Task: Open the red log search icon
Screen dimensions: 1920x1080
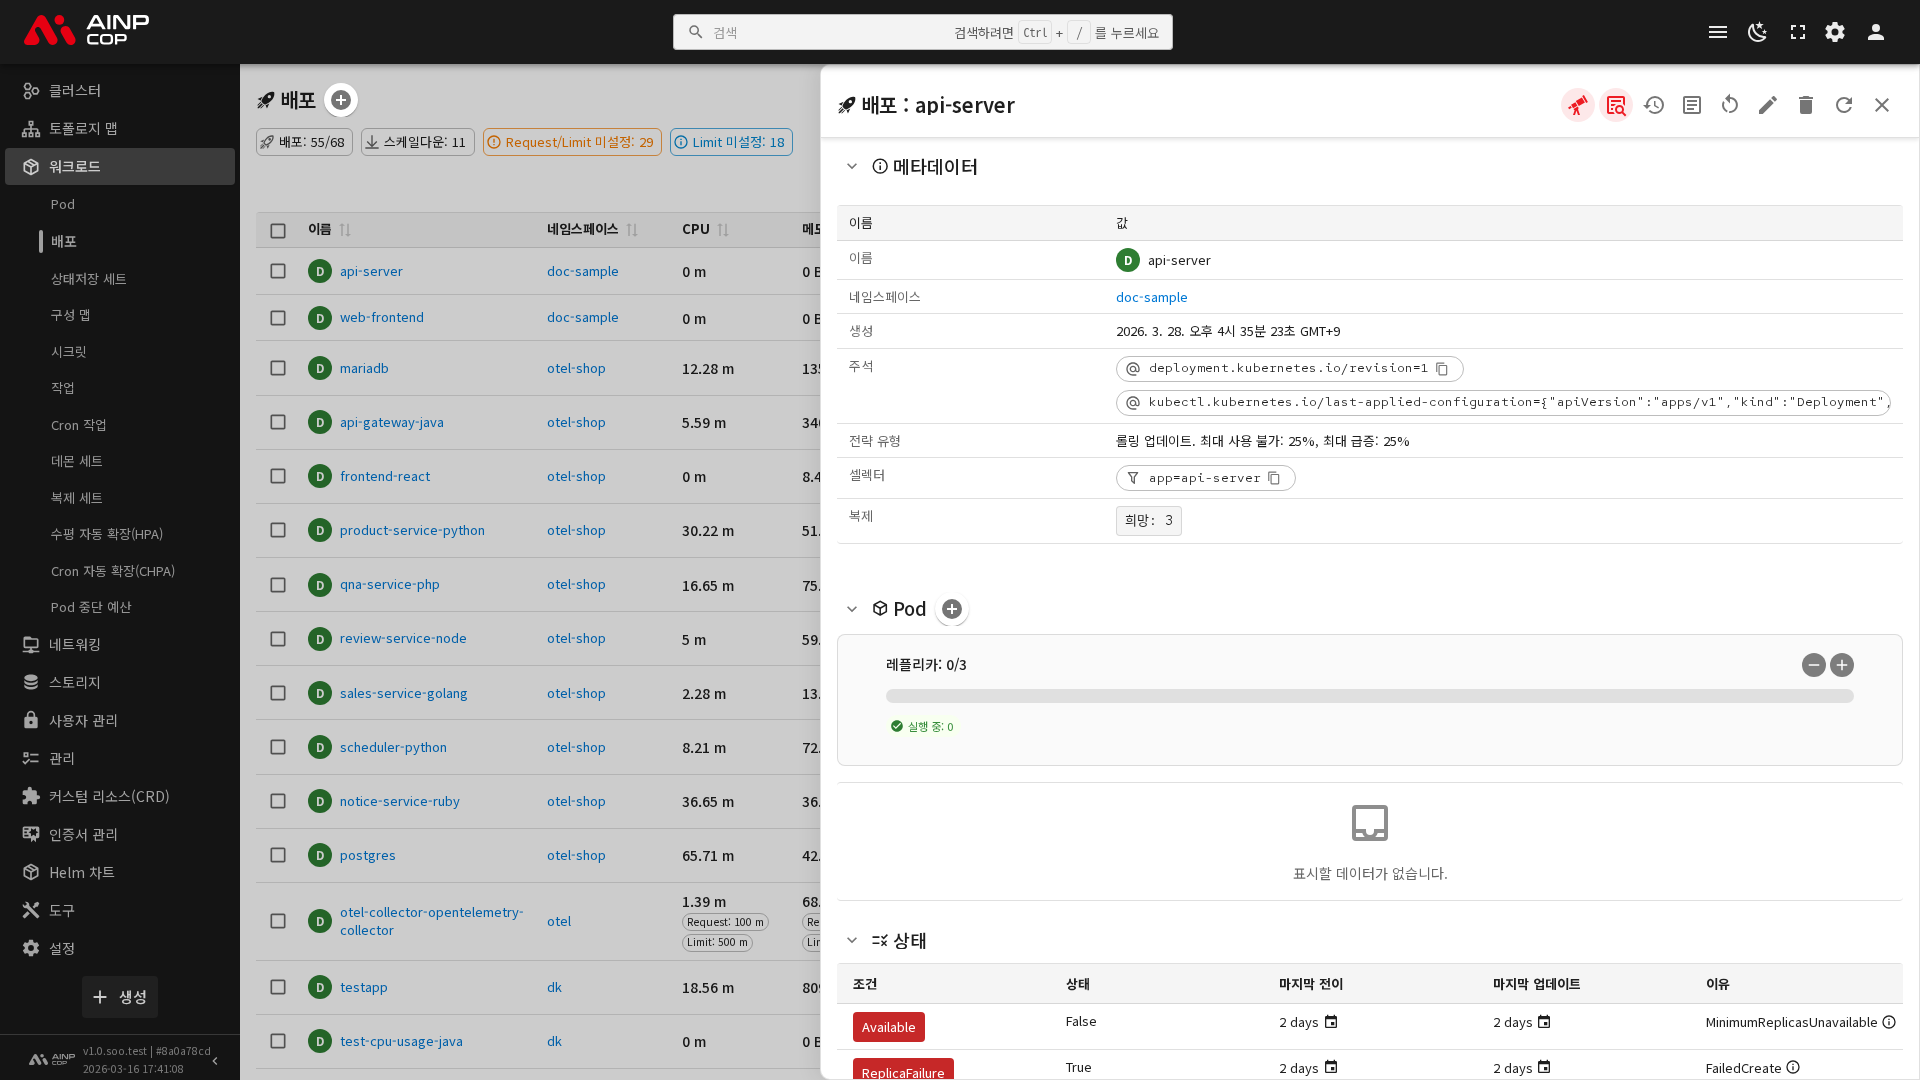Action: 1616,105
